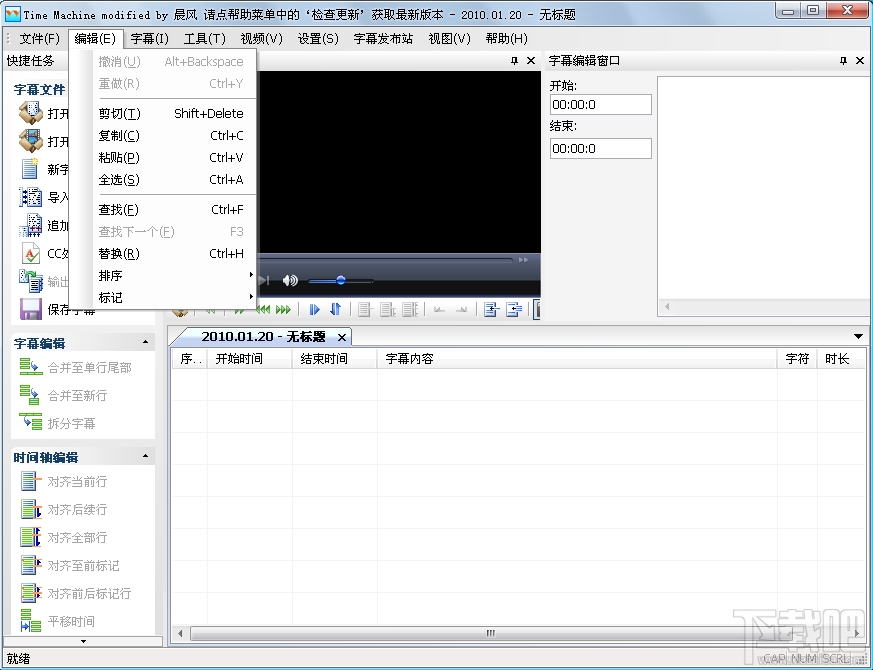This screenshot has width=873, height=670.
Task: Open the 字幕(I) menu
Action: pos(150,38)
